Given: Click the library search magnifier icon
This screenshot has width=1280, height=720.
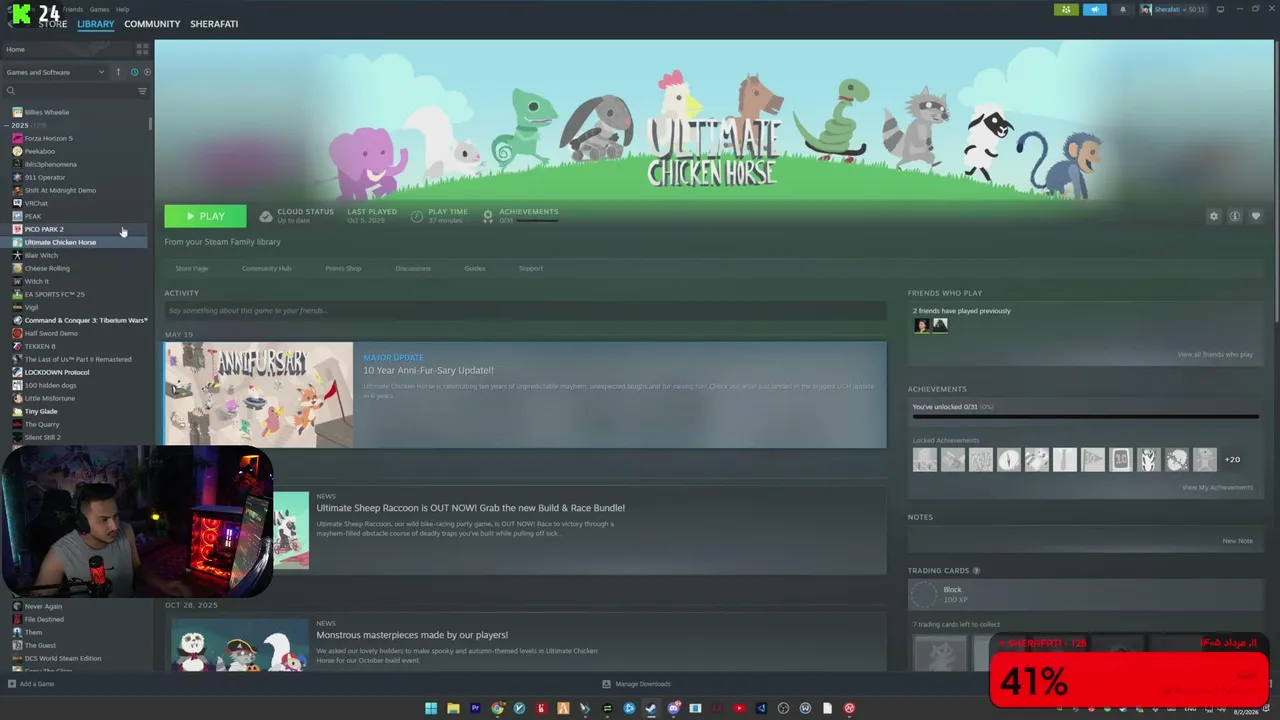Looking at the screenshot, I should pos(11,91).
